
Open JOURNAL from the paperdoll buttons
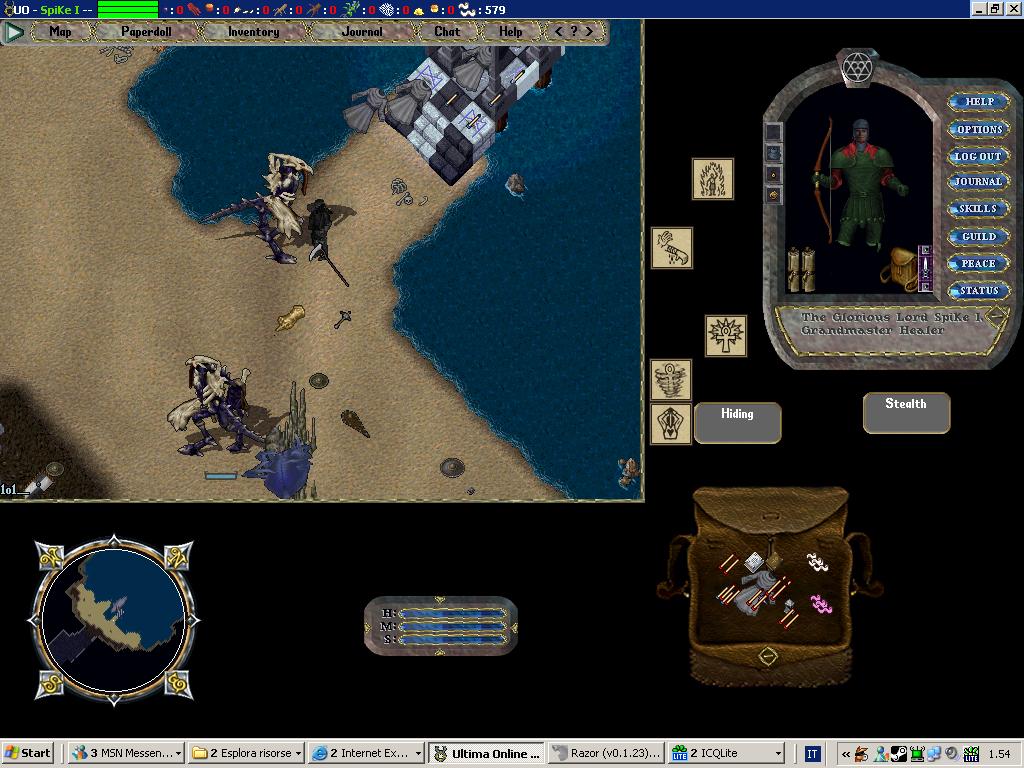click(x=979, y=182)
